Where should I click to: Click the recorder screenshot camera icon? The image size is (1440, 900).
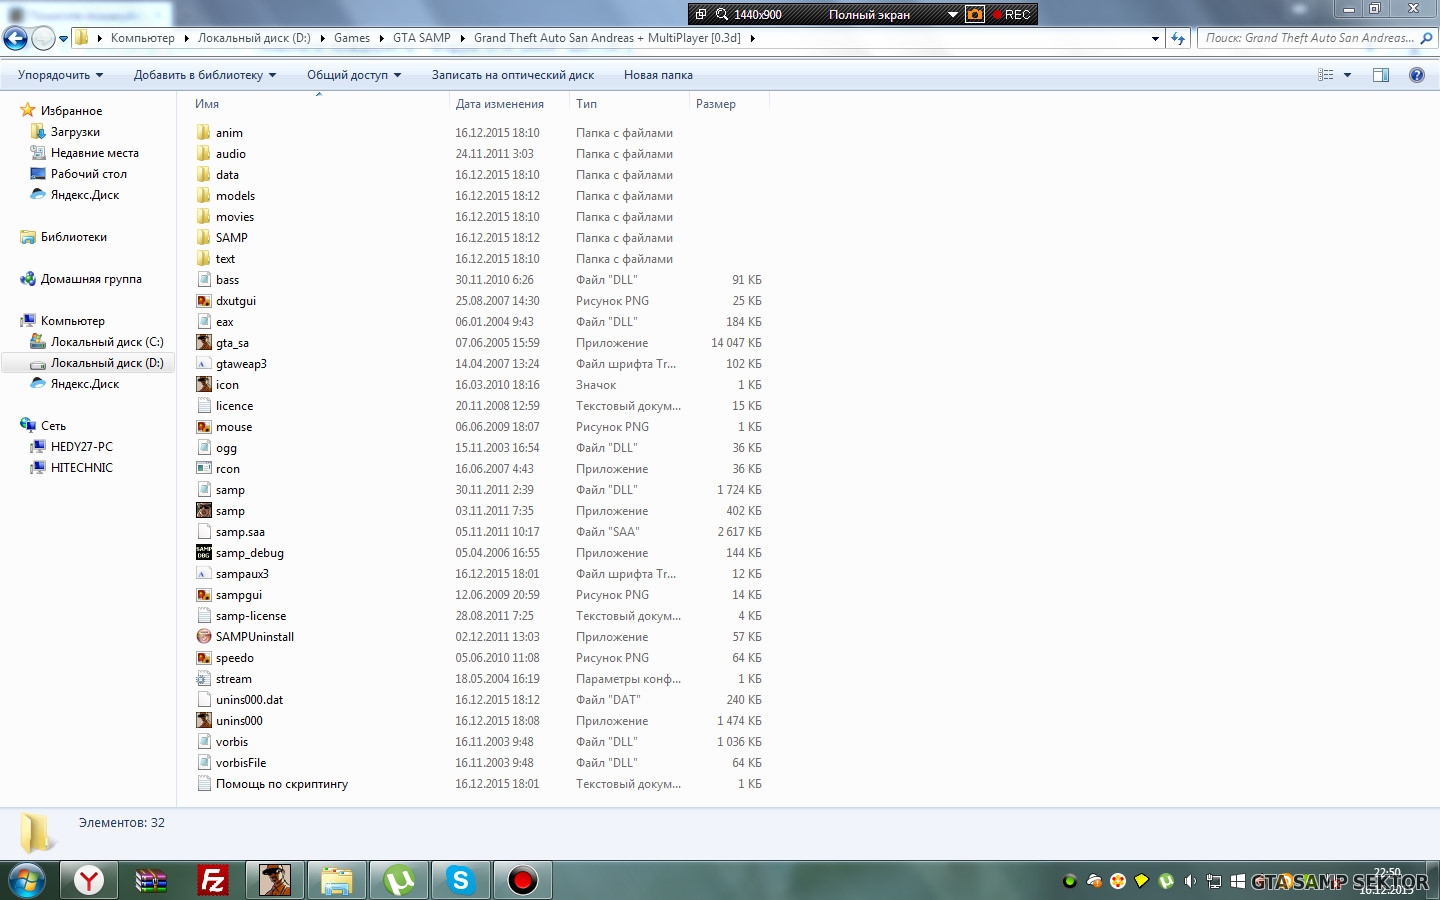click(975, 14)
